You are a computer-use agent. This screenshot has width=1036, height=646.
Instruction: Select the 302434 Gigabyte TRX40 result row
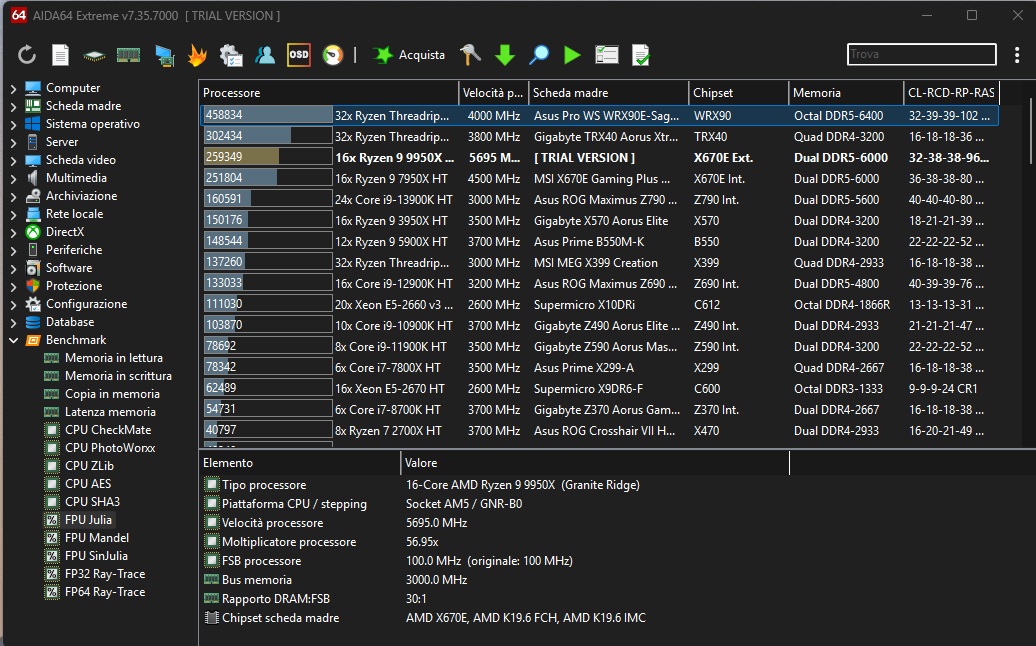599,137
